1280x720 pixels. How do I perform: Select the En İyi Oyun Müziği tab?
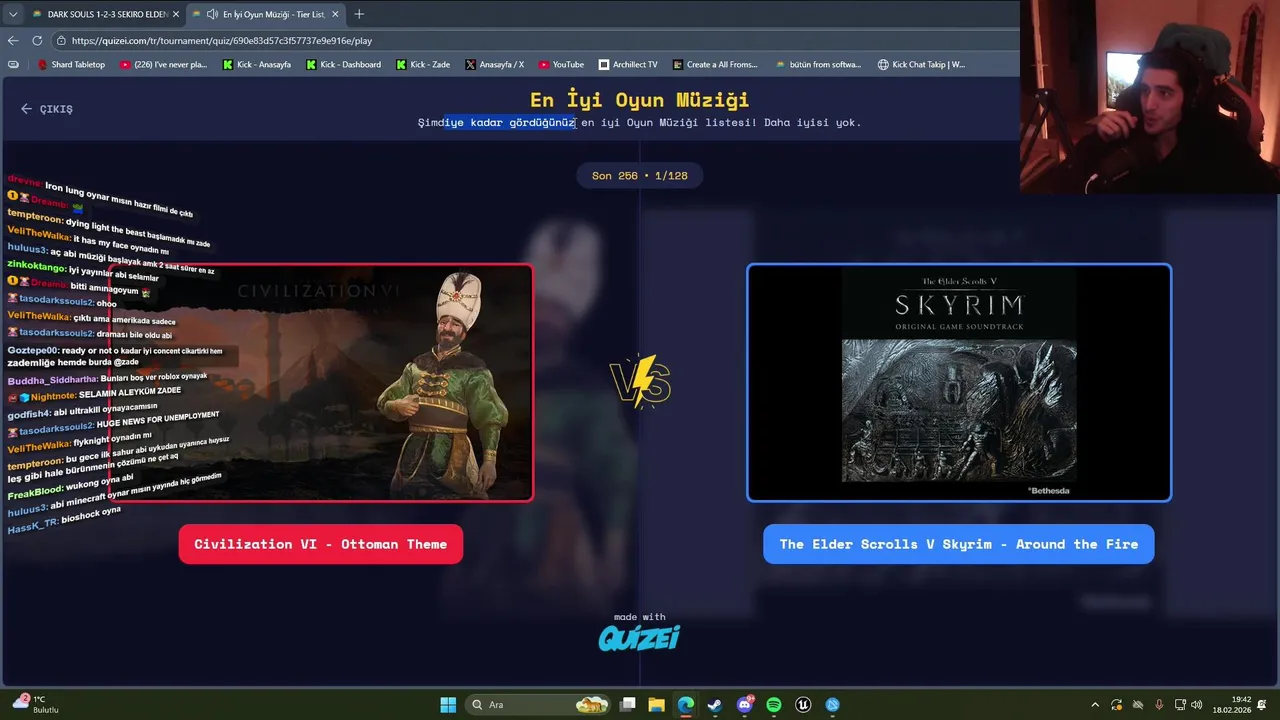(265, 14)
